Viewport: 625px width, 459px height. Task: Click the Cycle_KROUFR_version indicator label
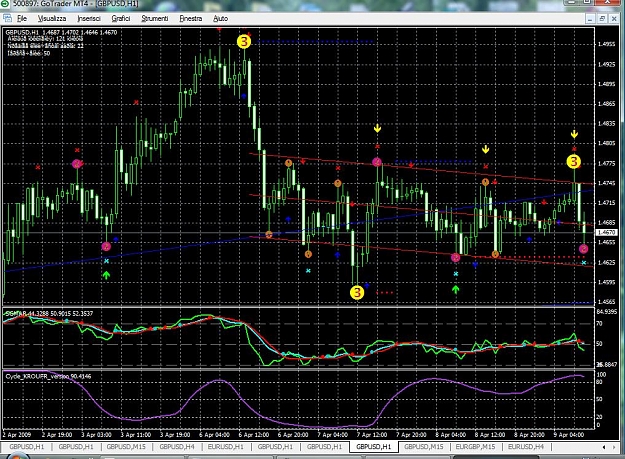(48, 376)
